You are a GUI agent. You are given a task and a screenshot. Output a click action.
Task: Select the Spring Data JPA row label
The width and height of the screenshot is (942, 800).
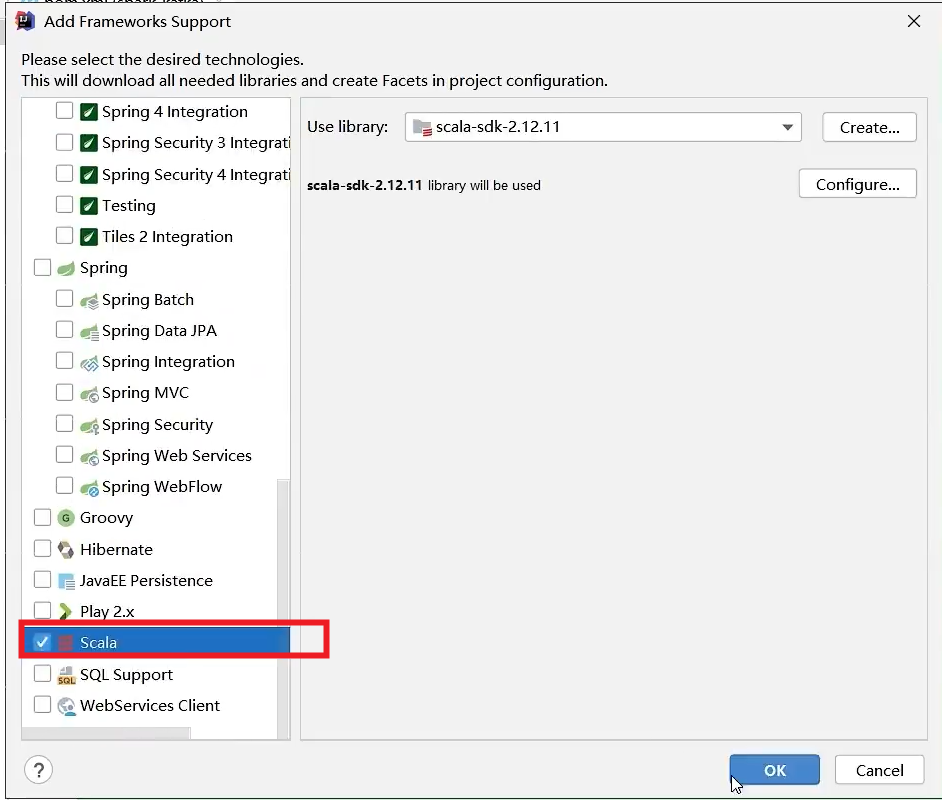[159, 331]
